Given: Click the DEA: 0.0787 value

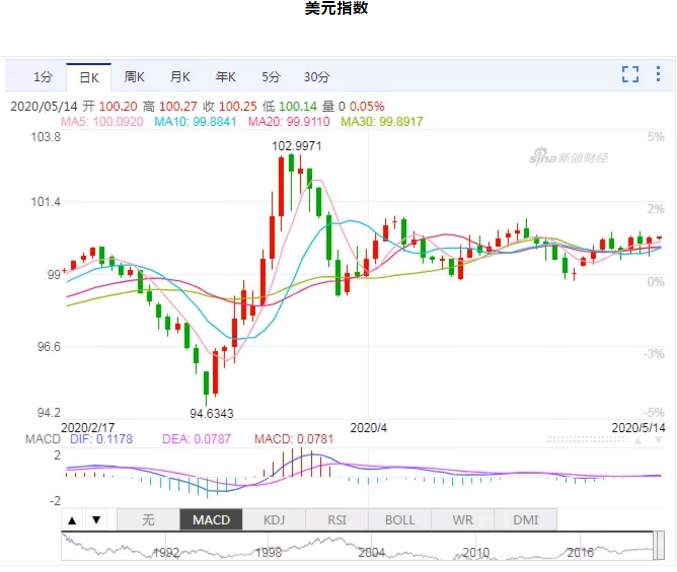Looking at the screenshot, I should point(196,439).
